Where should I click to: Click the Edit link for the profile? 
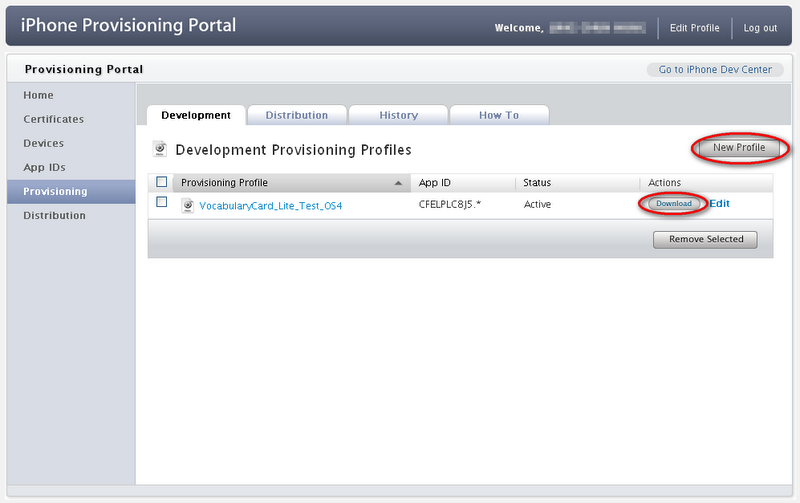pyautogui.click(x=719, y=203)
